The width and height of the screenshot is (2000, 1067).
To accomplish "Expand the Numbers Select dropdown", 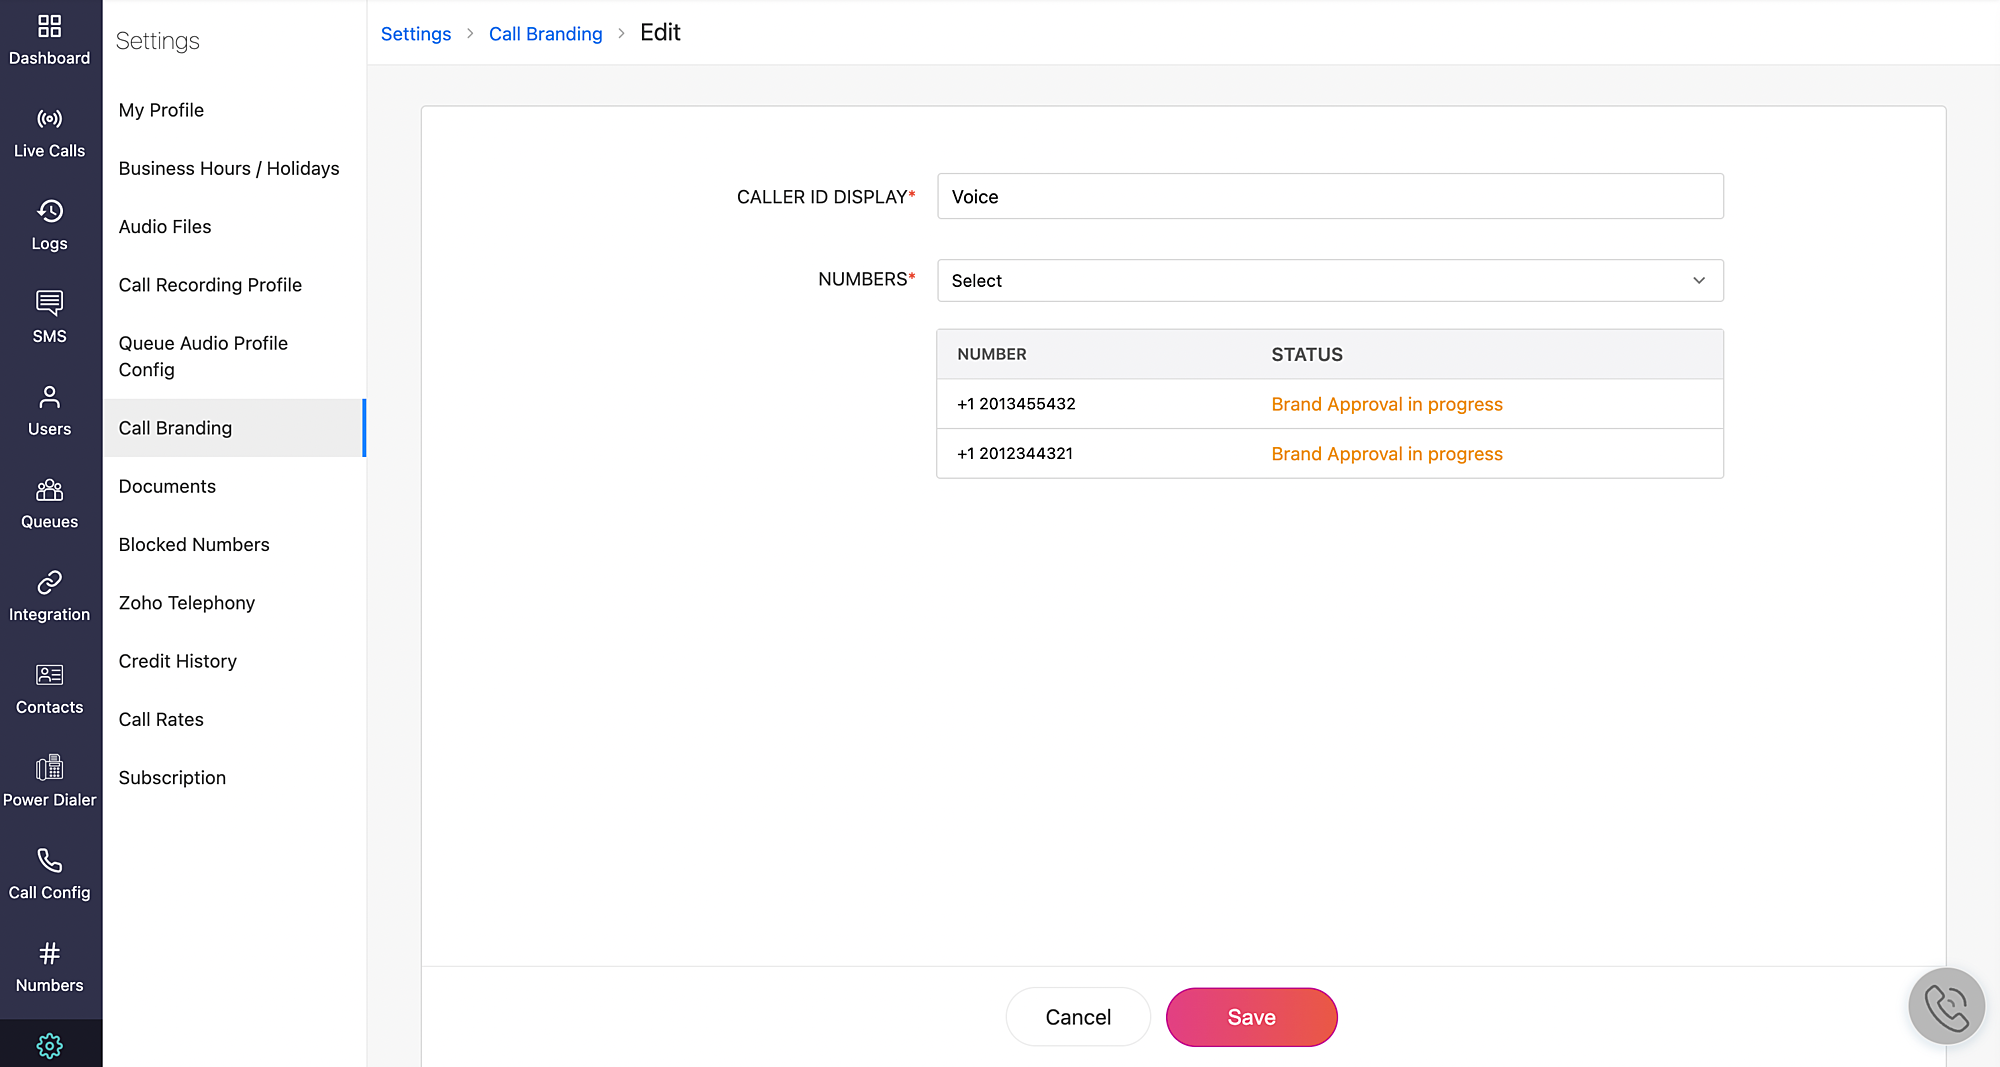I will [x=1330, y=280].
